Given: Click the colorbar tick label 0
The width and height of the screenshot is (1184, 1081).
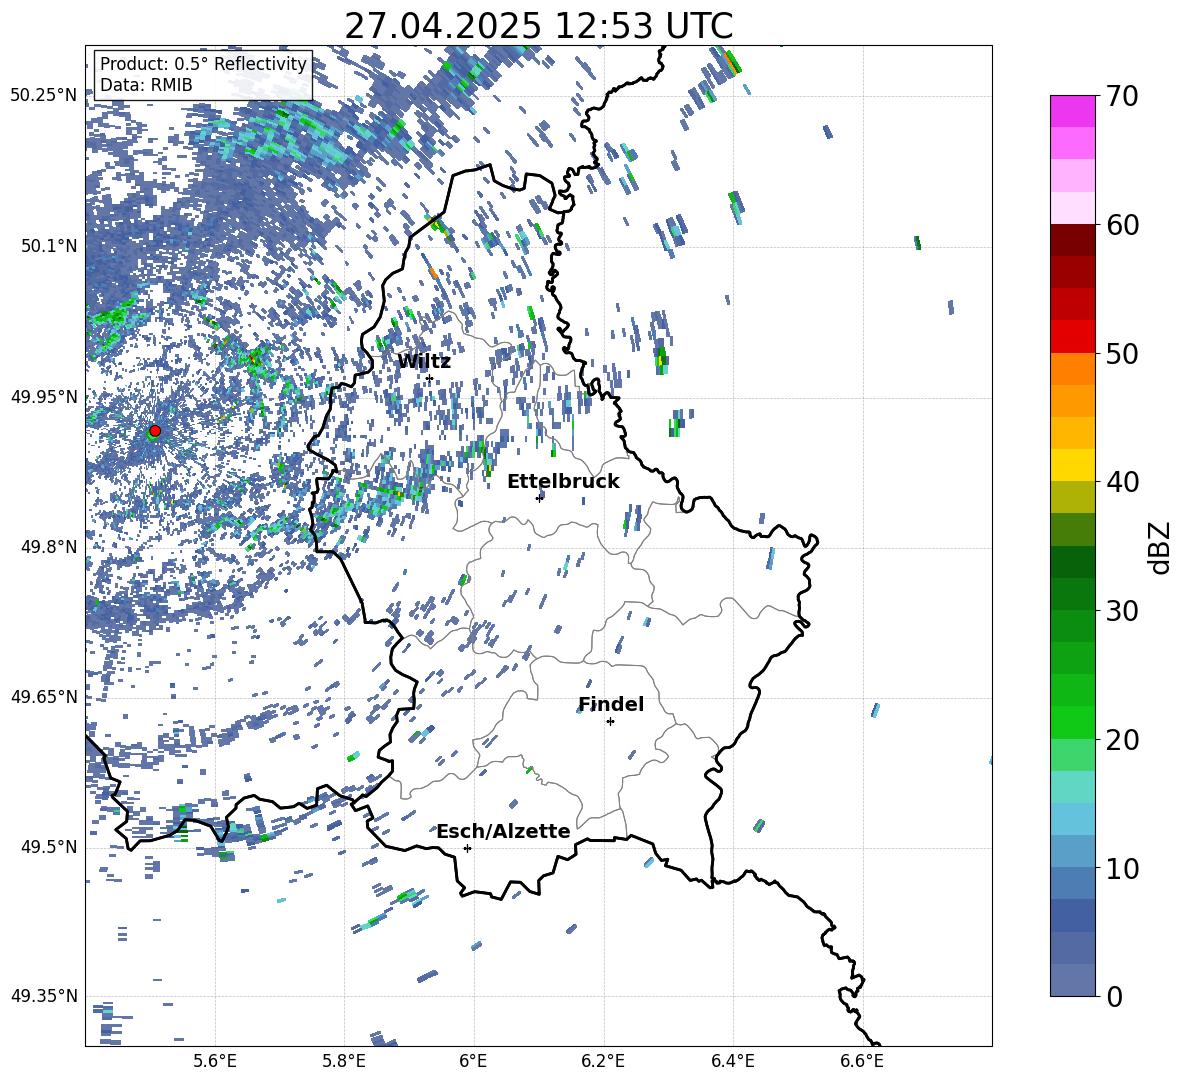Looking at the screenshot, I should [1114, 996].
